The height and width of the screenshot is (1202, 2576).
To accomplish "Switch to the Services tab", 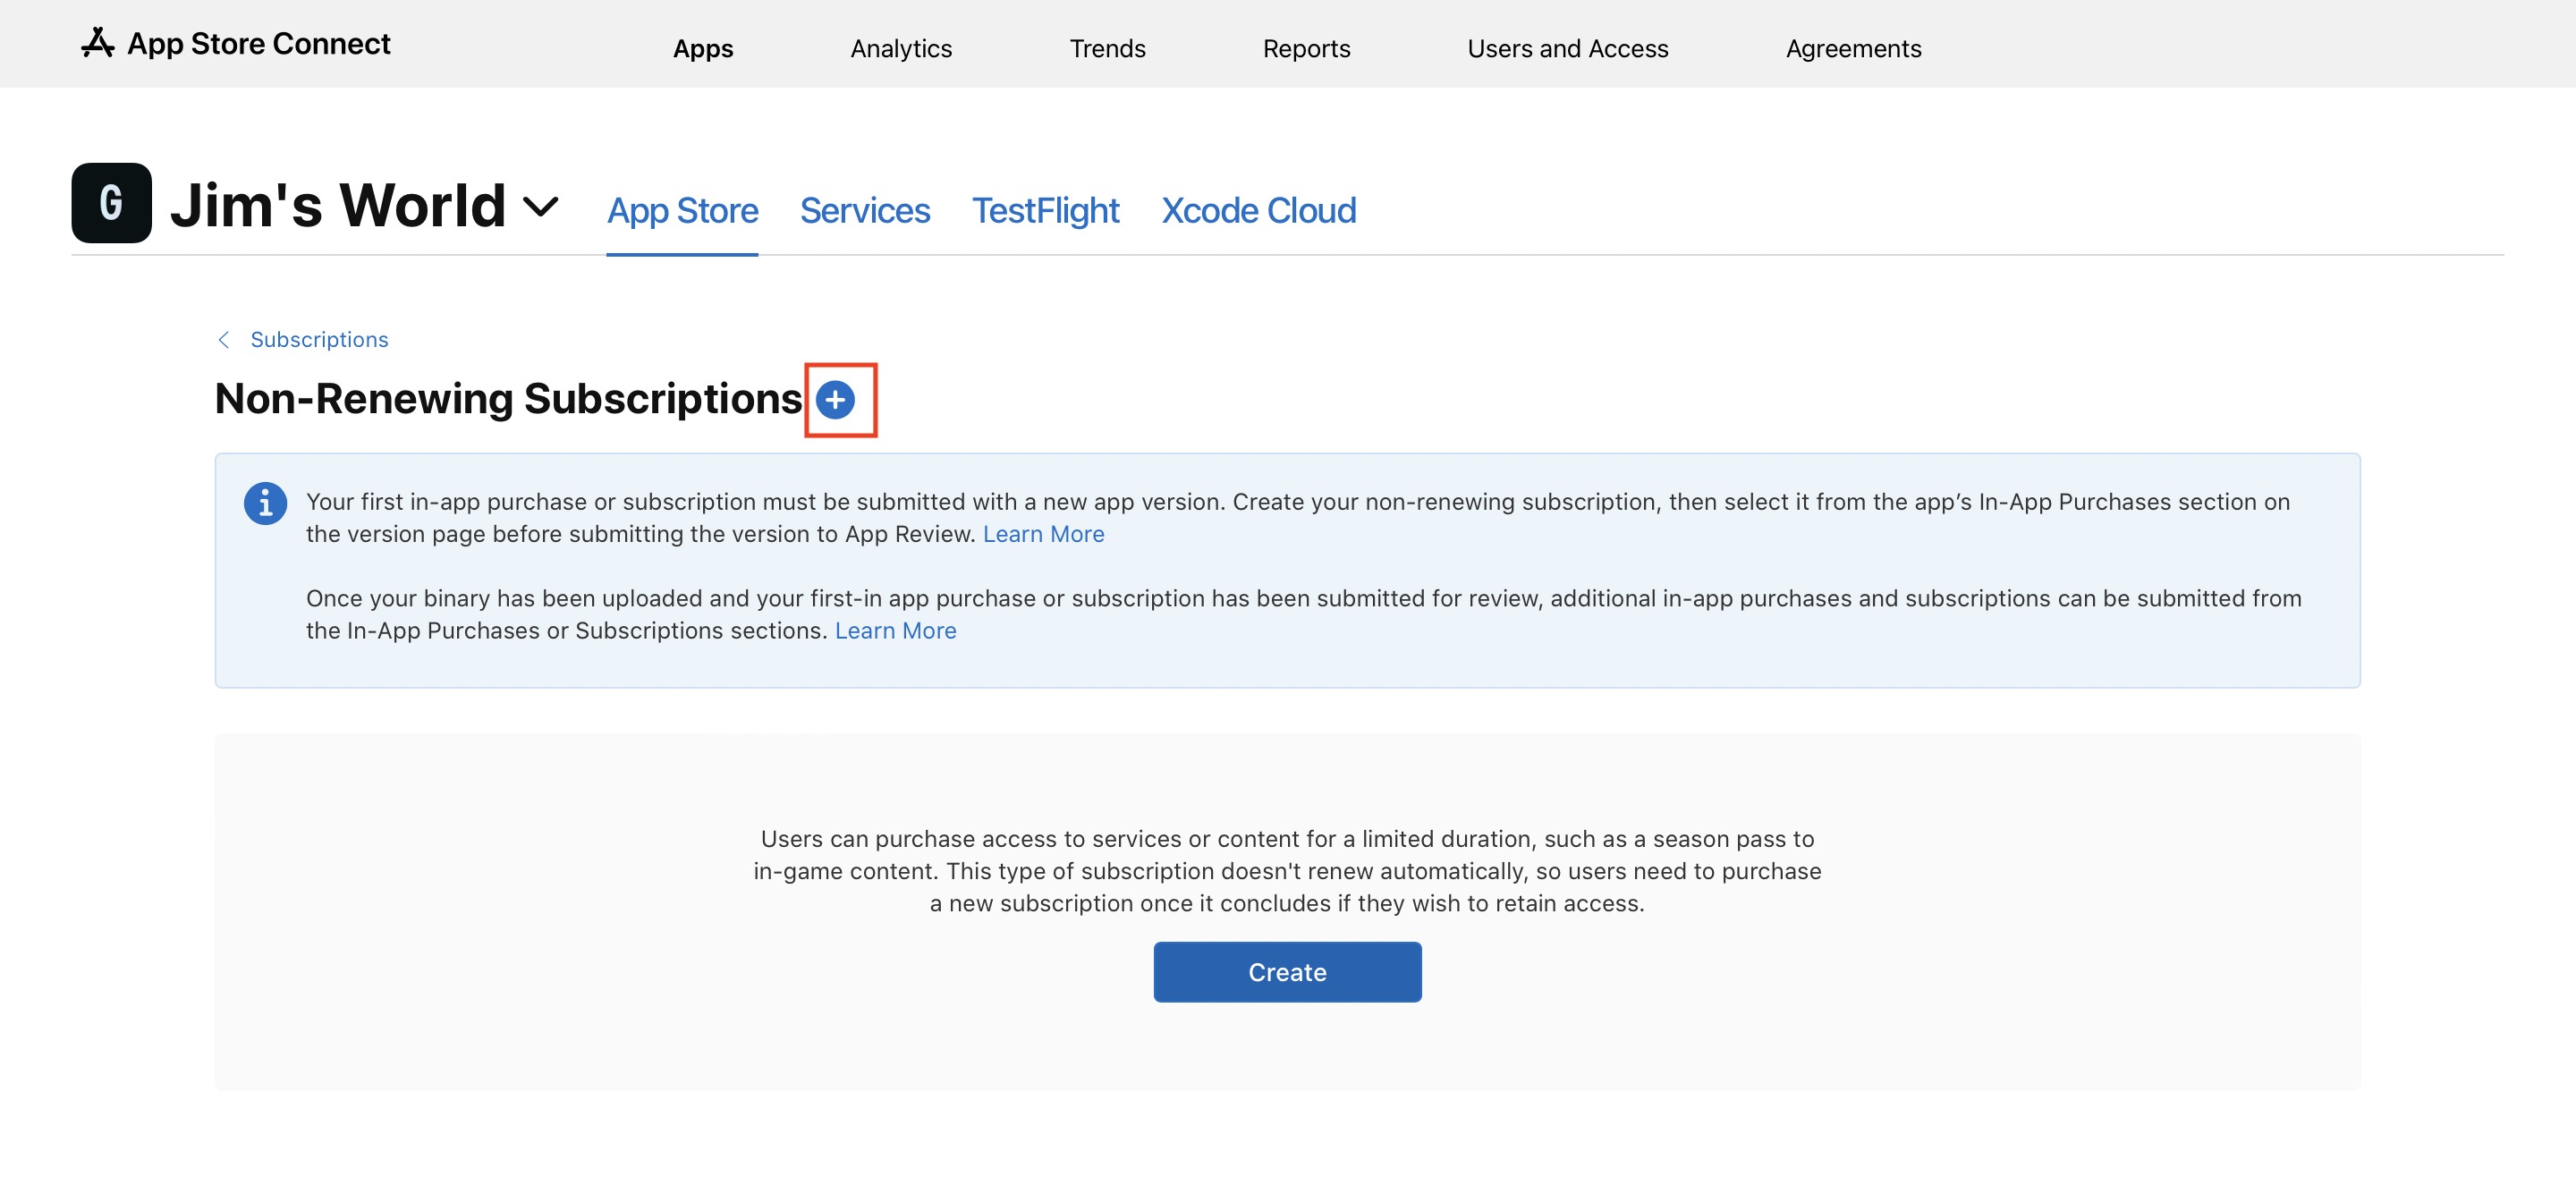I will 864,210.
